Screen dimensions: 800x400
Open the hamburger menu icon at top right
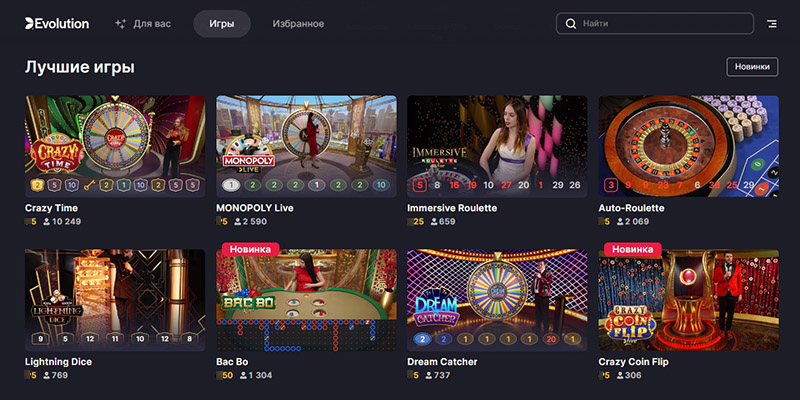pyautogui.click(x=771, y=23)
